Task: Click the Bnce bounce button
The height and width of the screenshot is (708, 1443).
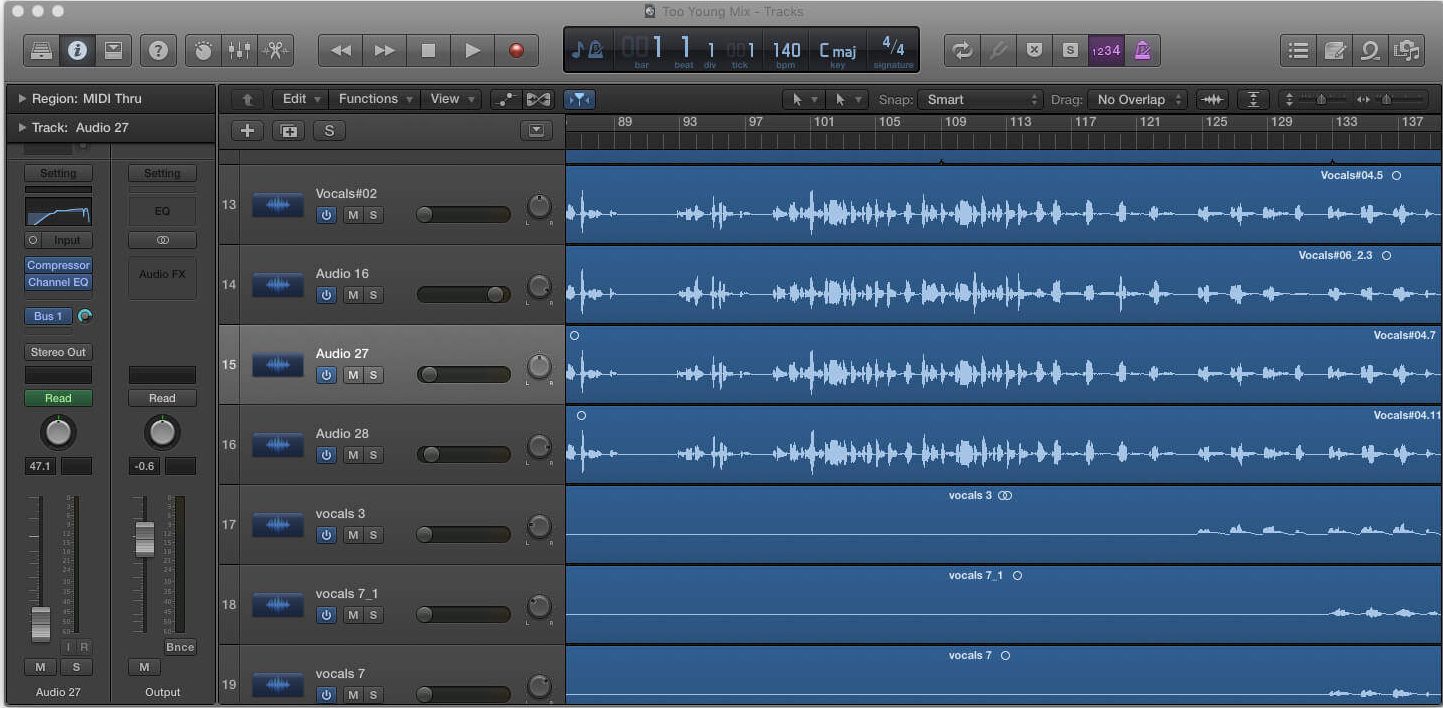Action: pyautogui.click(x=180, y=647)
